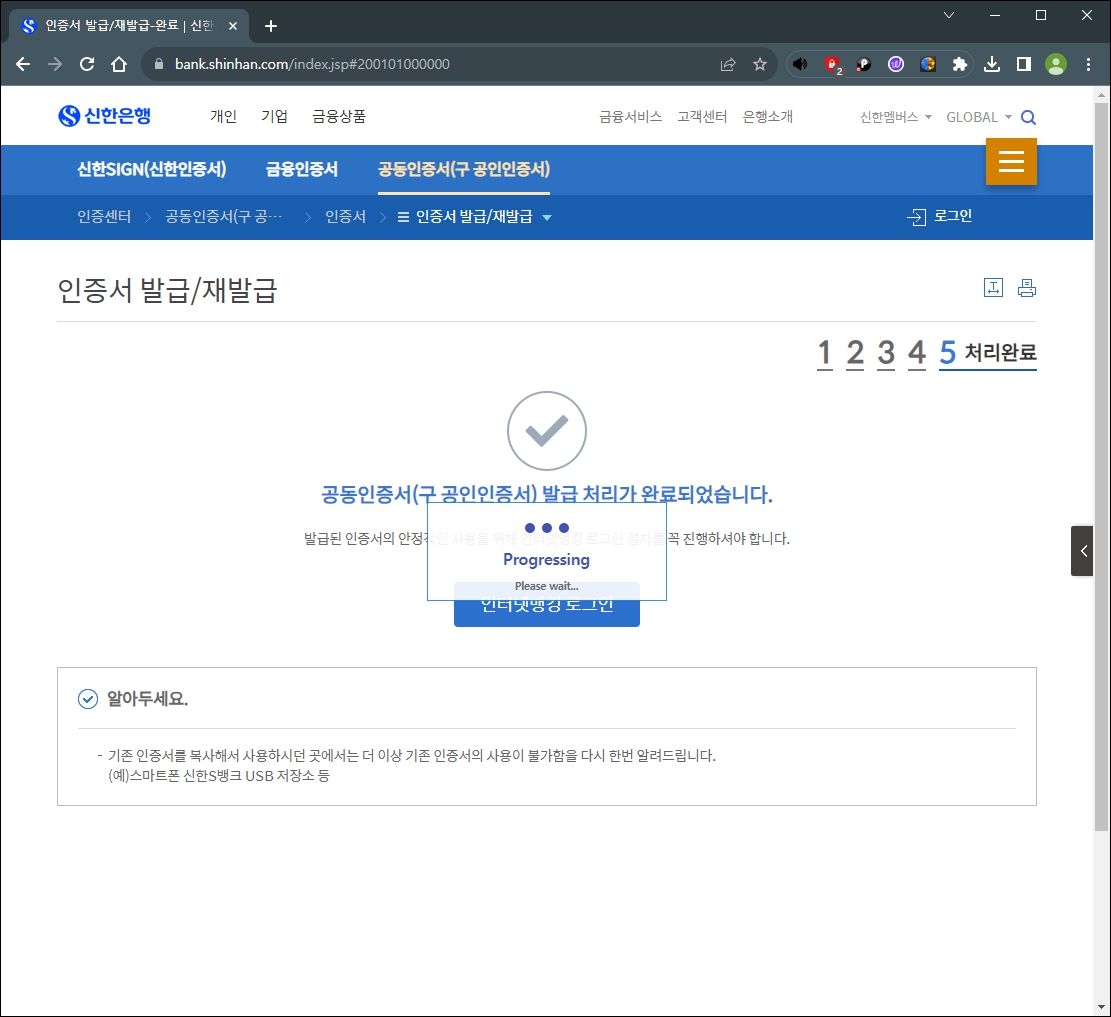Expand the GLOBAL dropdown
This screenshot has width=1111, height=1017.
point(979,117)
